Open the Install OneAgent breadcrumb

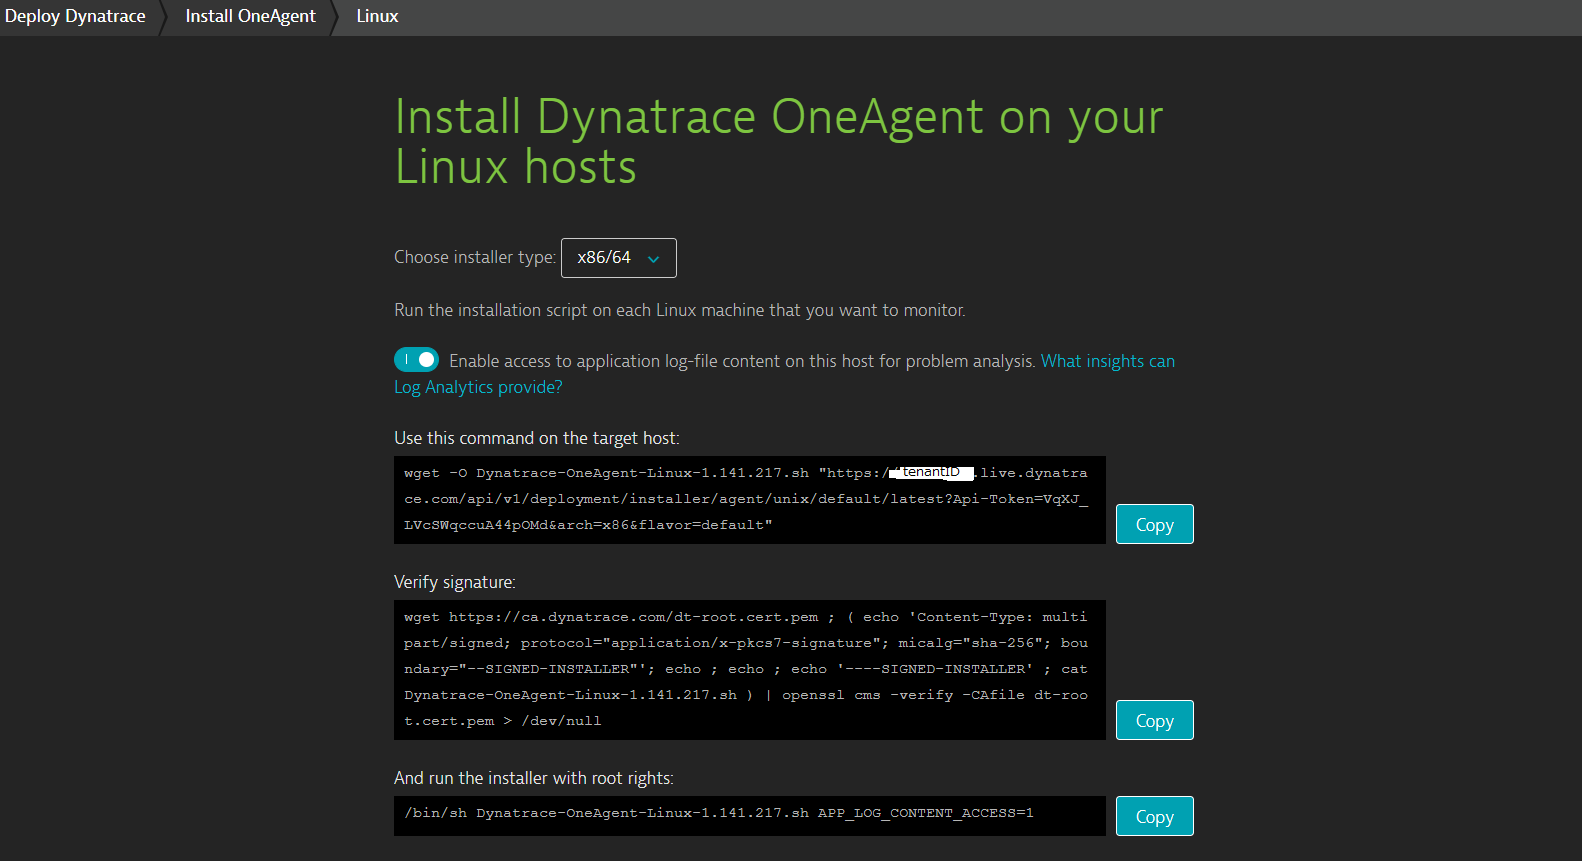[250, 16]
